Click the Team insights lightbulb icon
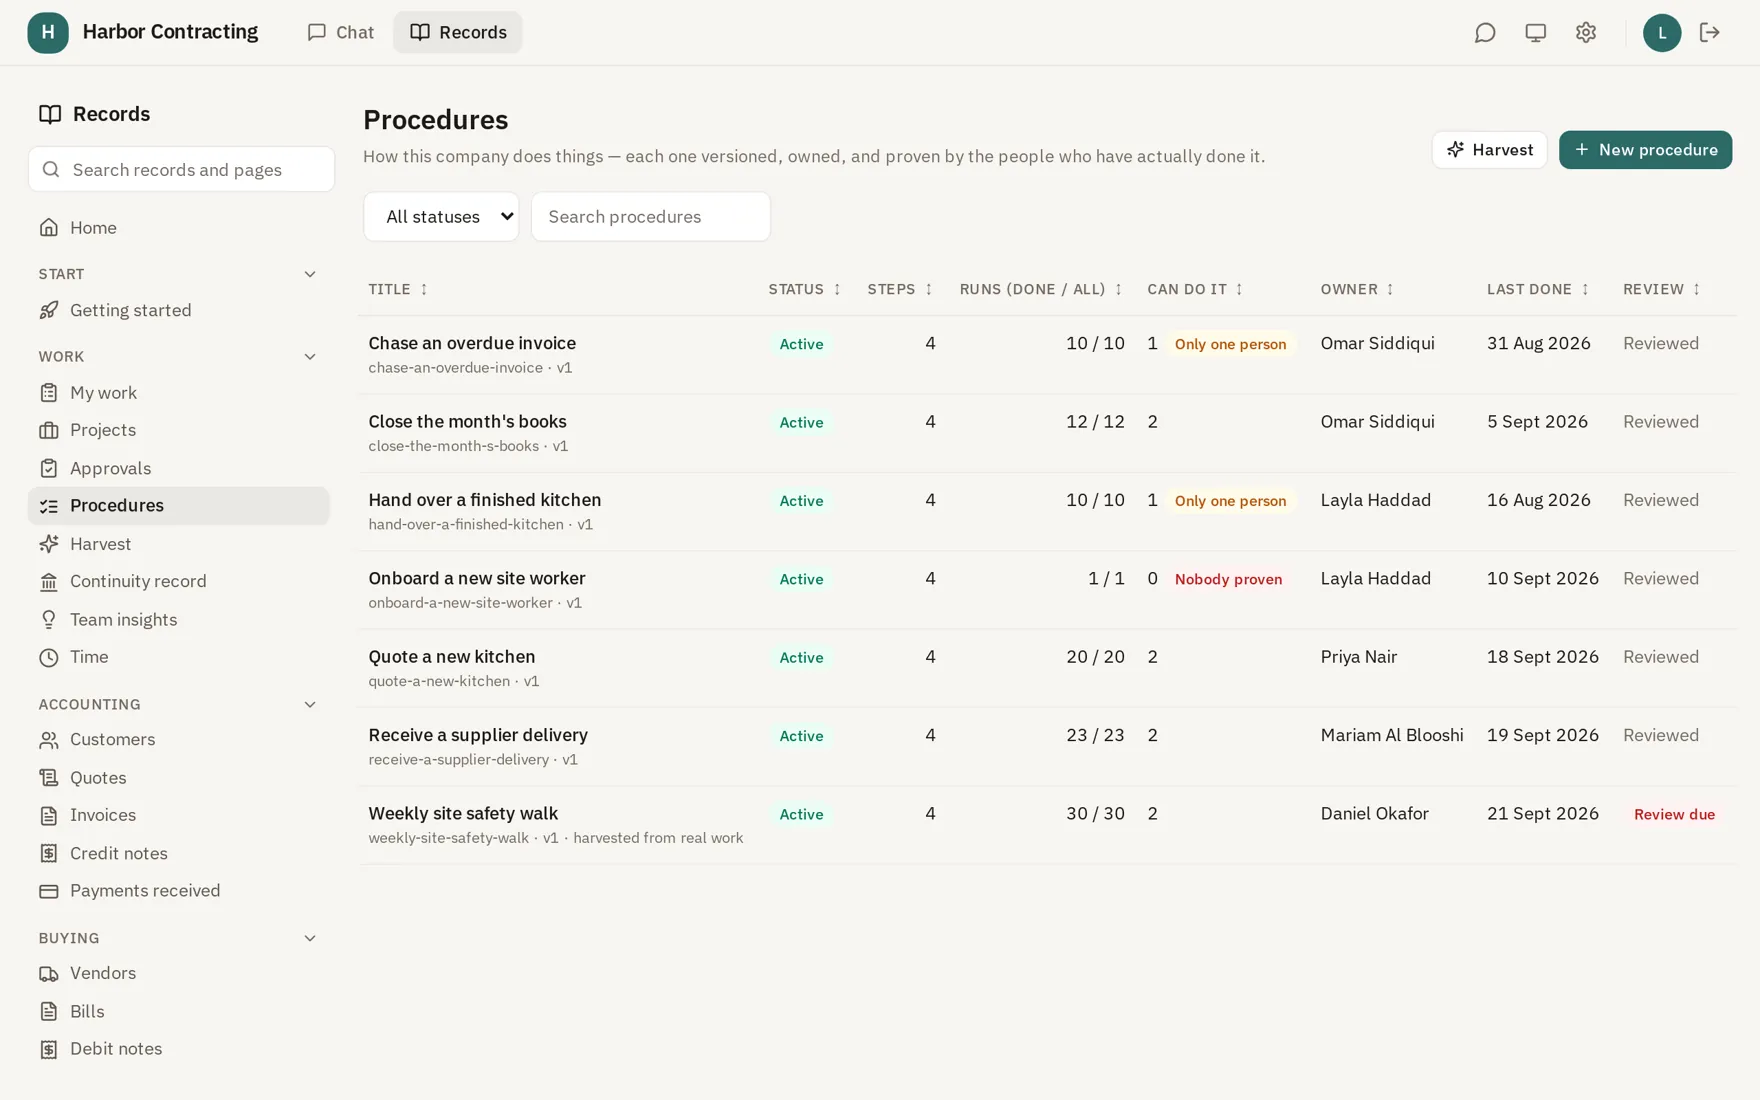The image size is (1760, 1100). (x=49, y=619)
